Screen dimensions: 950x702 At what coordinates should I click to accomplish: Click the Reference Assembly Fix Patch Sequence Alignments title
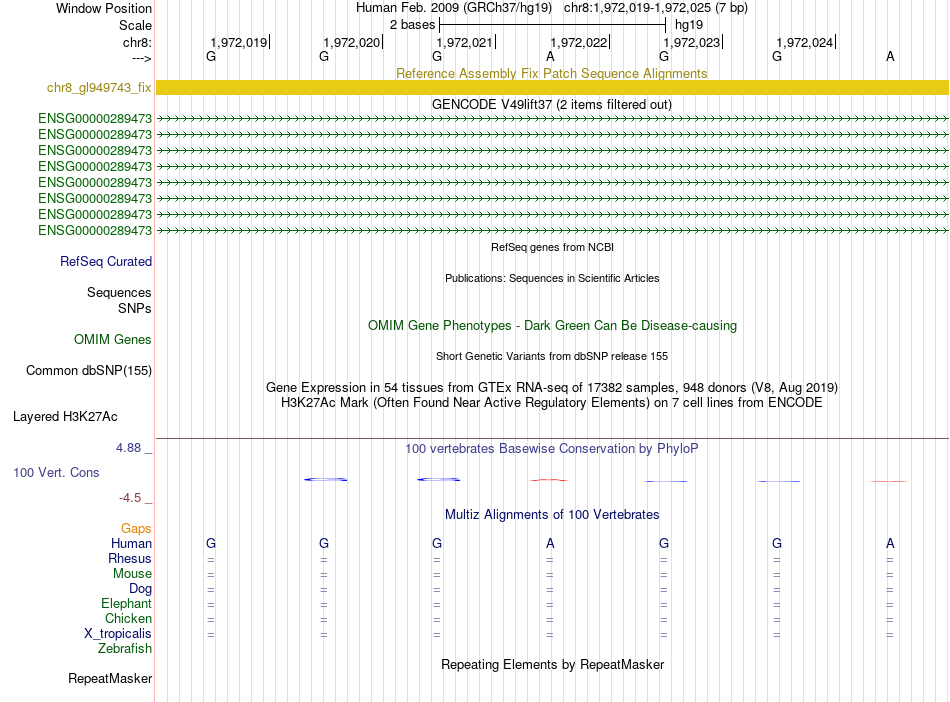click(551, 73)
